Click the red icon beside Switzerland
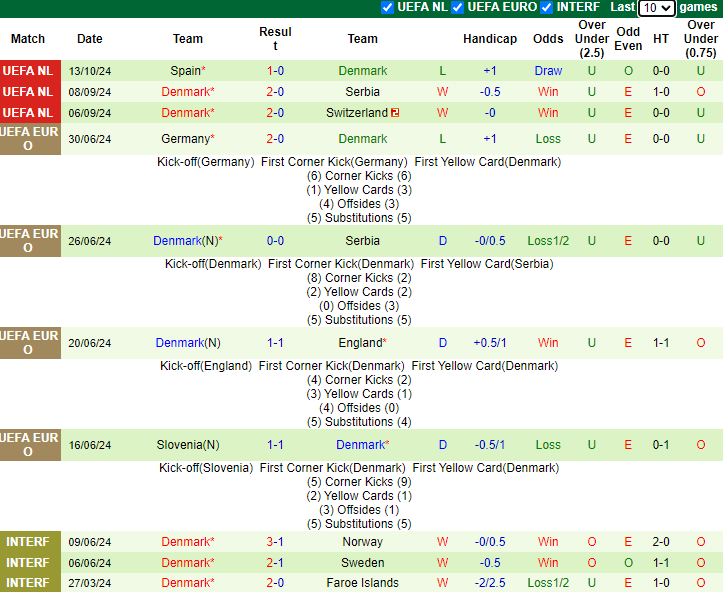723x592 pixels. pos(395,113)
